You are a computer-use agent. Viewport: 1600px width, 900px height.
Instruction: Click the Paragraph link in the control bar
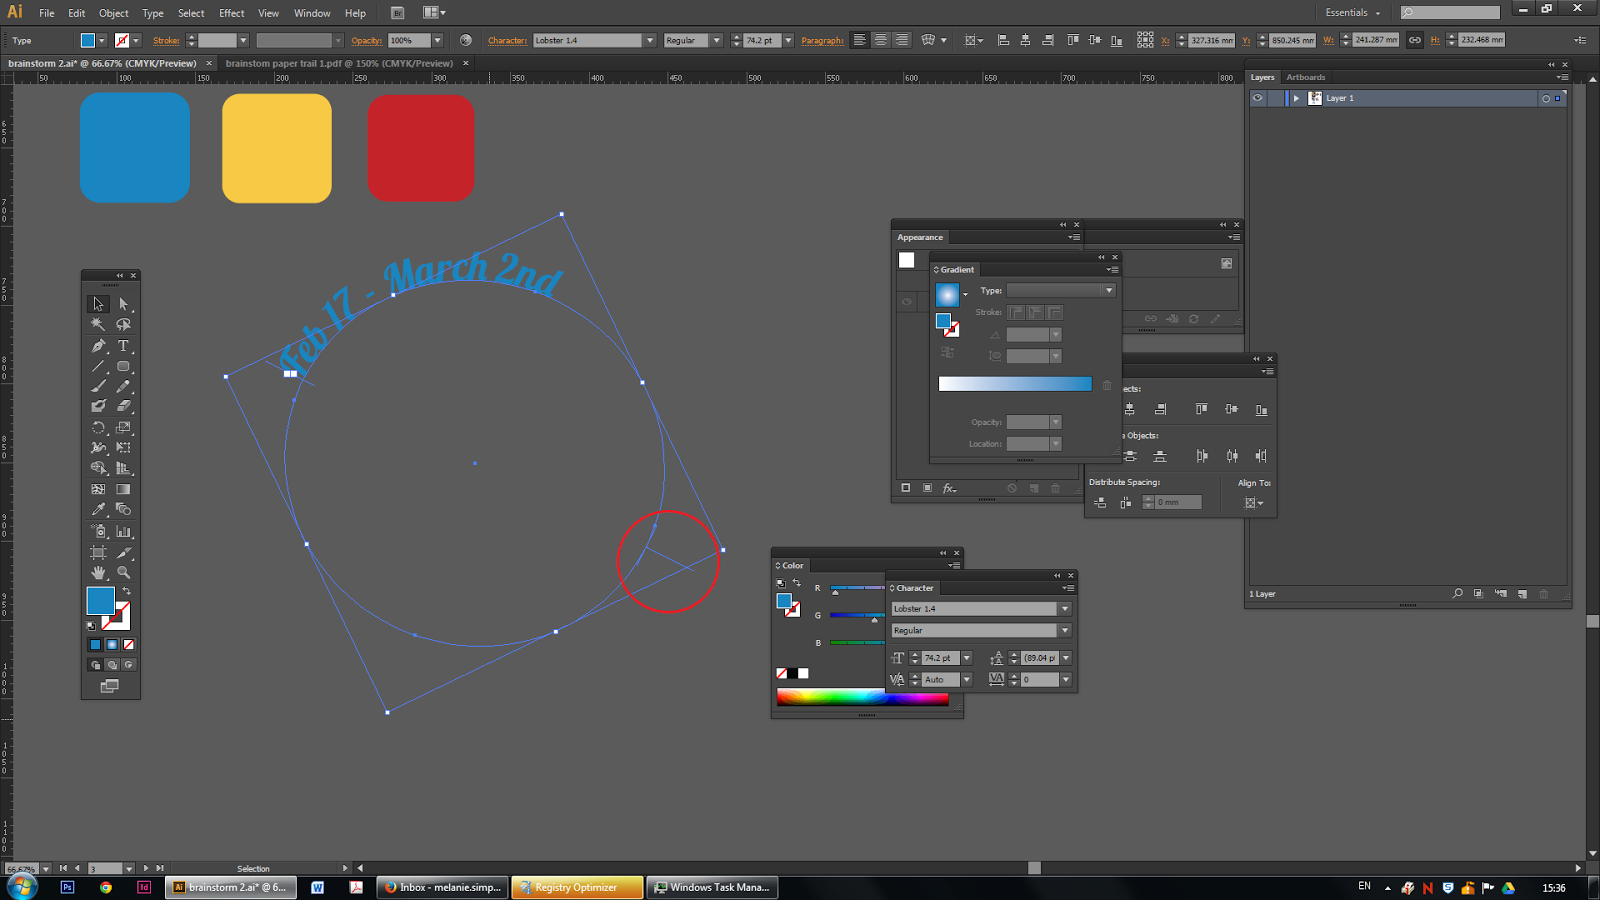point(822,41)
